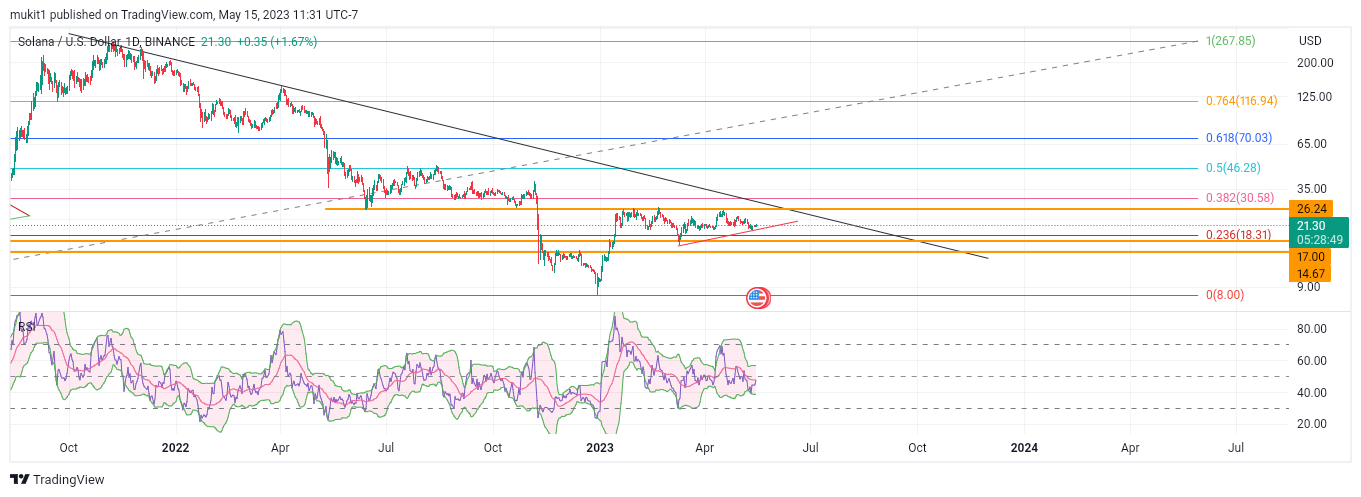Screen dimensions: 1361x497
Task: Click the 0(8.00) Fibonacci label
Action: tap(1225, 295)
